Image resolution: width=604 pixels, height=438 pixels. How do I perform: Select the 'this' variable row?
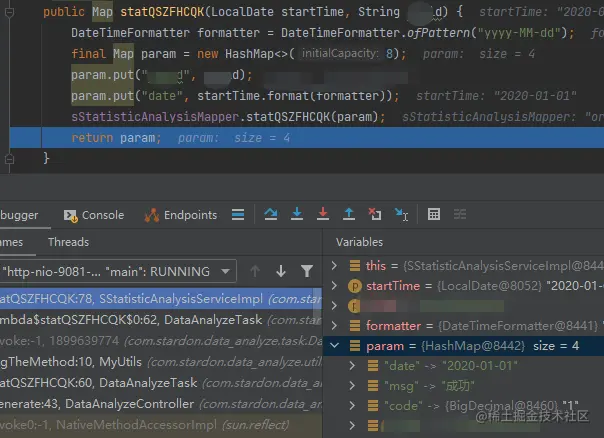(463, 265)
